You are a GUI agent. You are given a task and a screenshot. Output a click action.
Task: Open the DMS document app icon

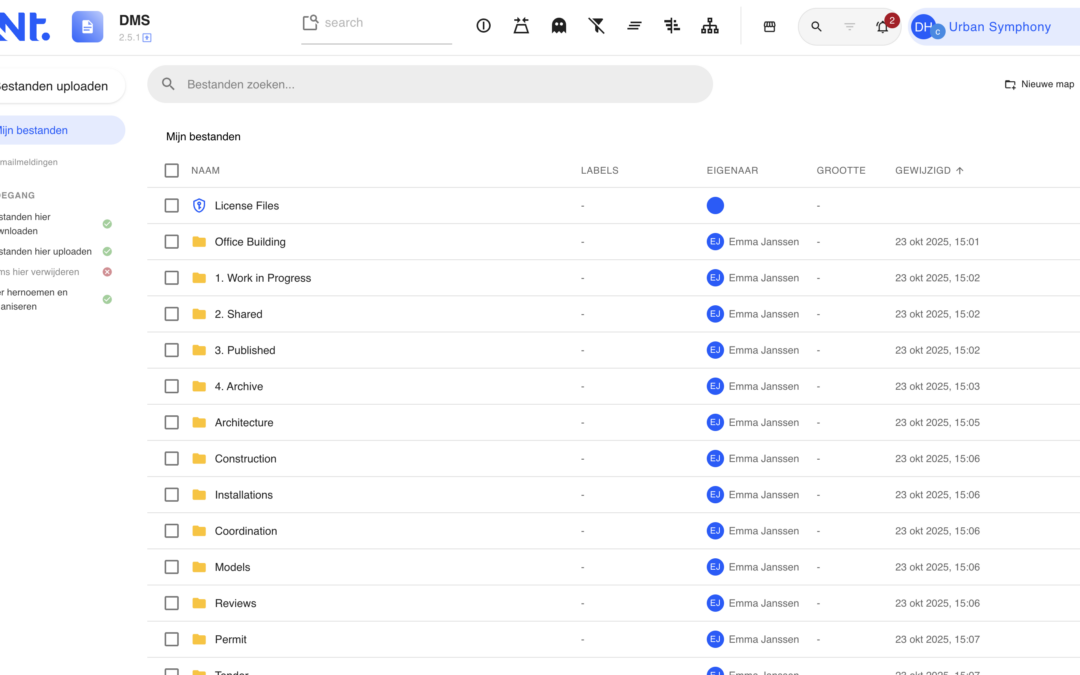tap(87, 27)
